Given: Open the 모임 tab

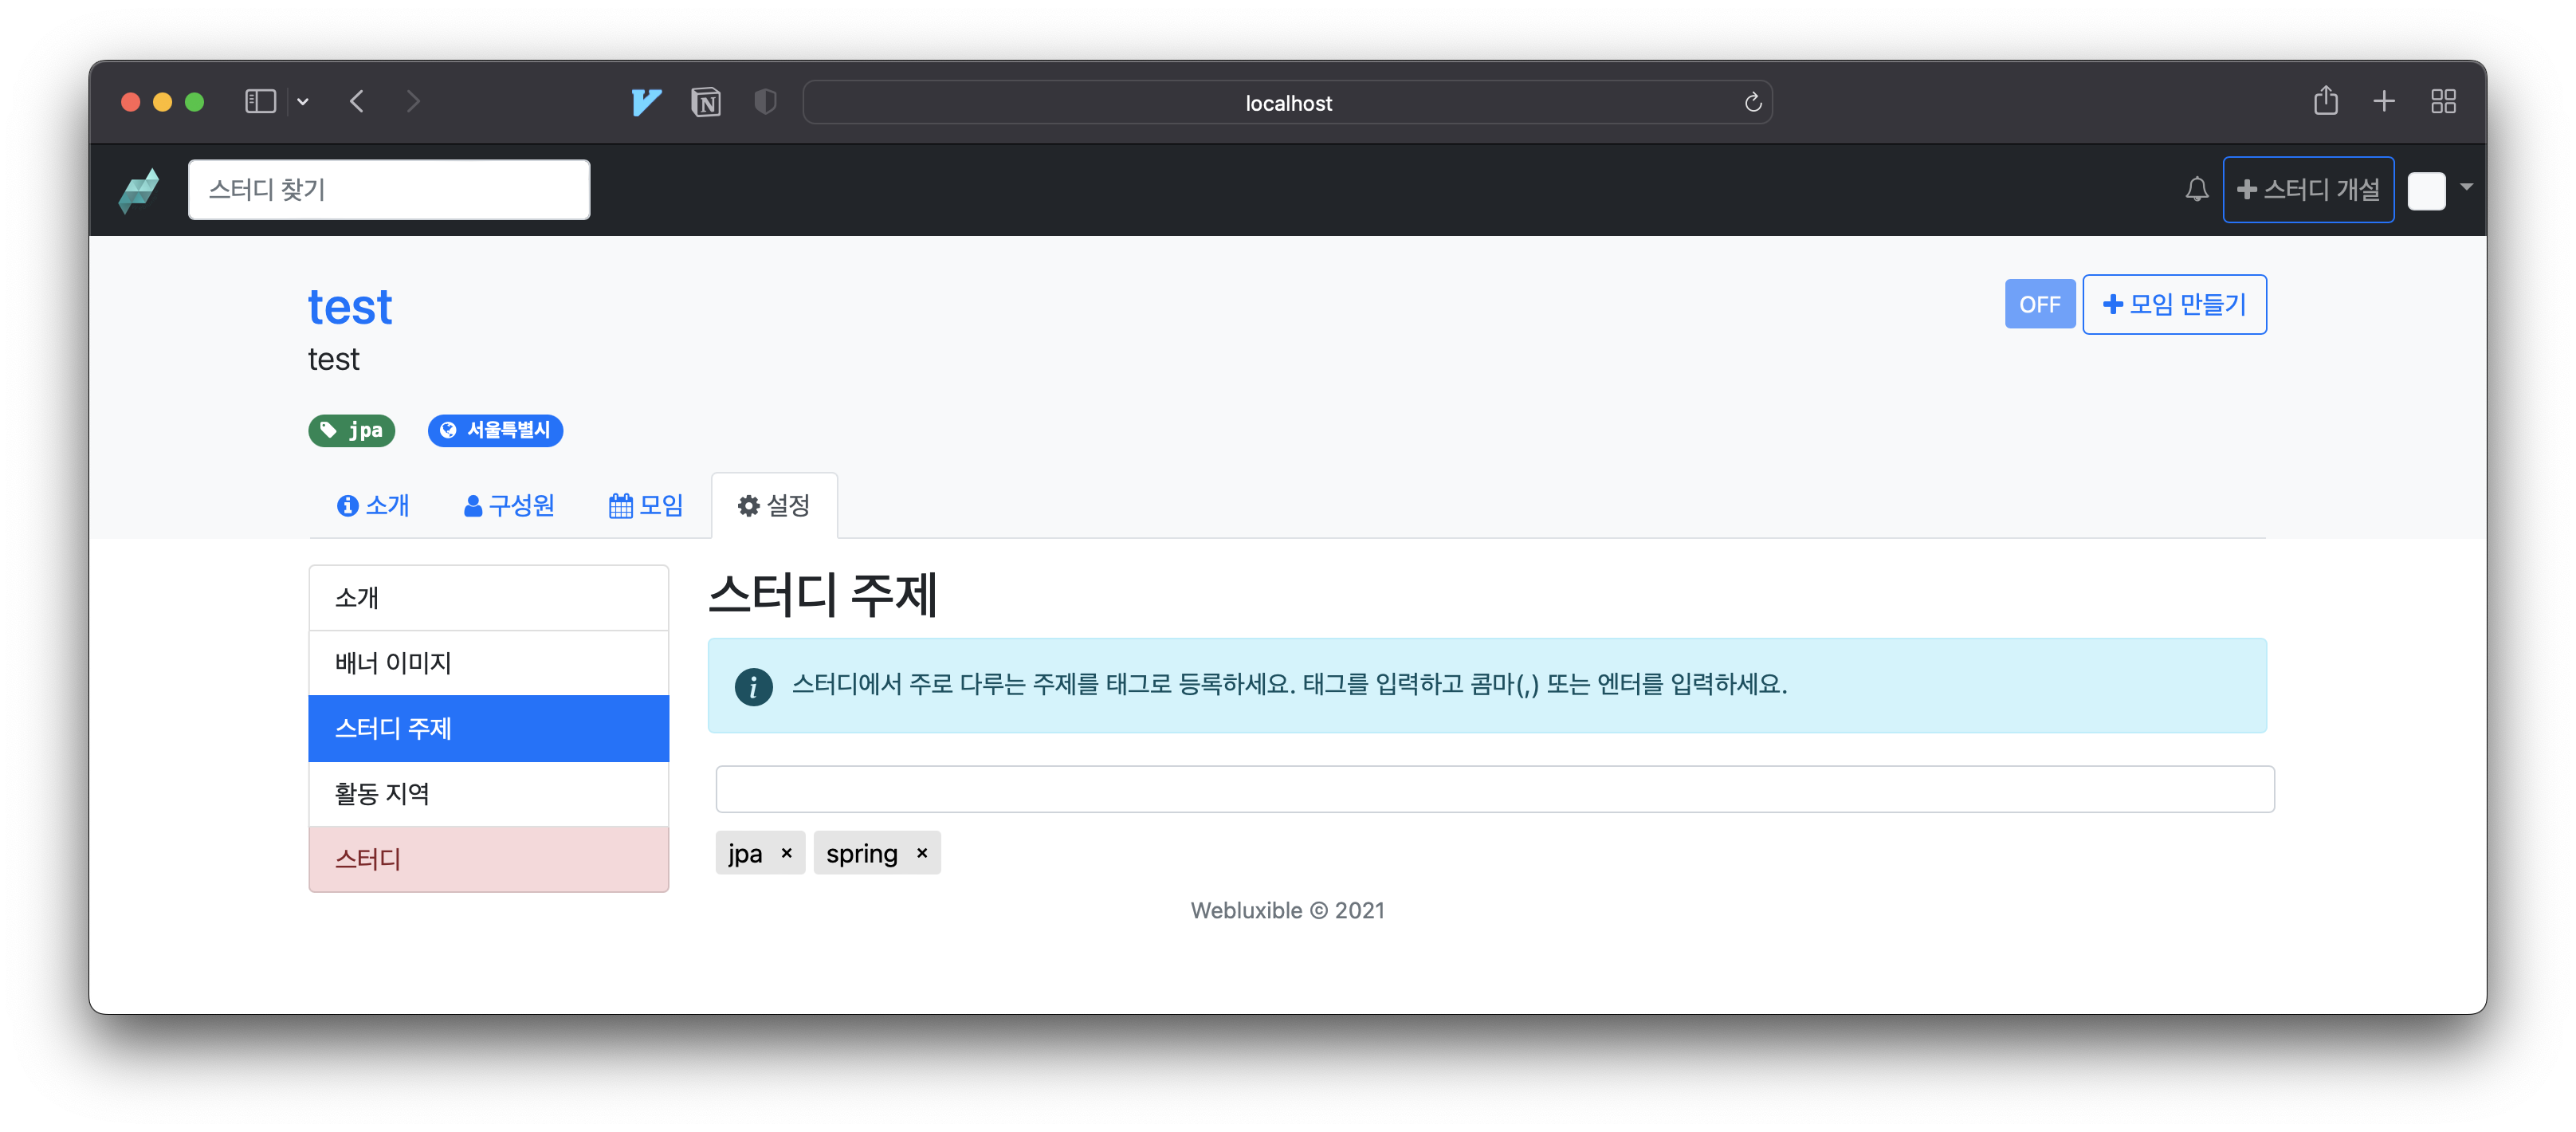Looking at the screenshot, I should coord(646,506).
